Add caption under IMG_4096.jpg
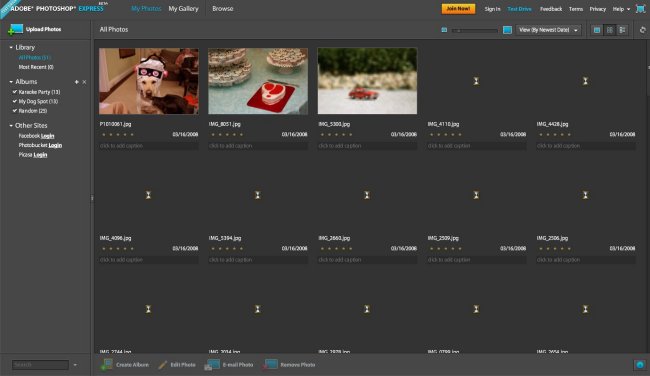The image size is (650, 376). pyautogui.click(x=148, y=260)
